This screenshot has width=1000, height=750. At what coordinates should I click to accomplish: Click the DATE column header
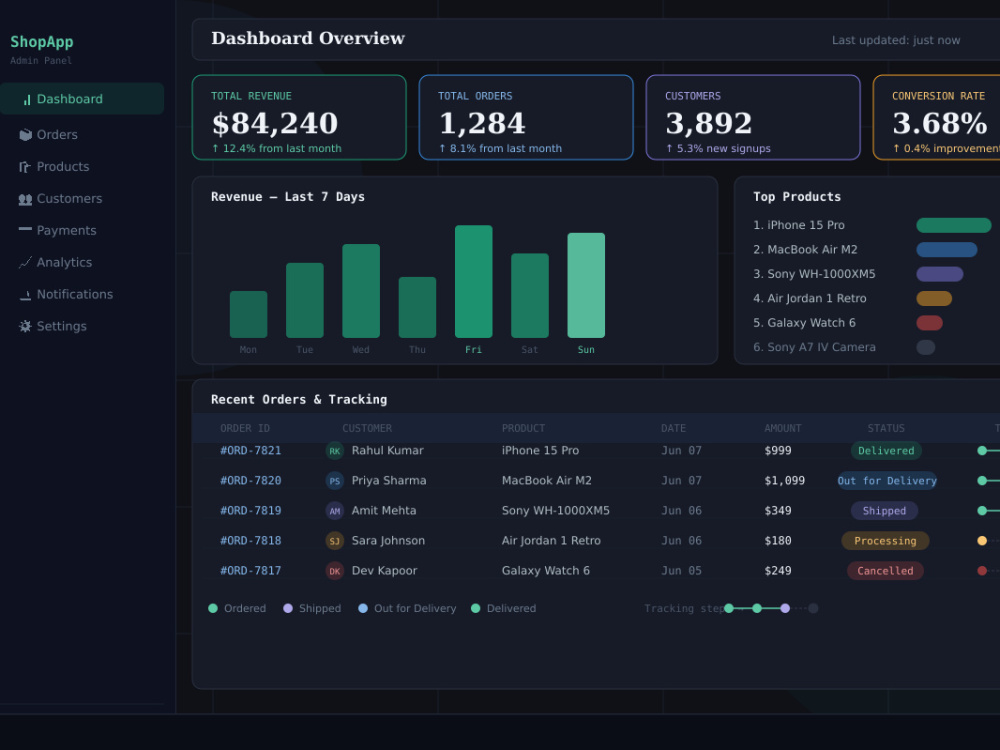(x=673, y=429)
